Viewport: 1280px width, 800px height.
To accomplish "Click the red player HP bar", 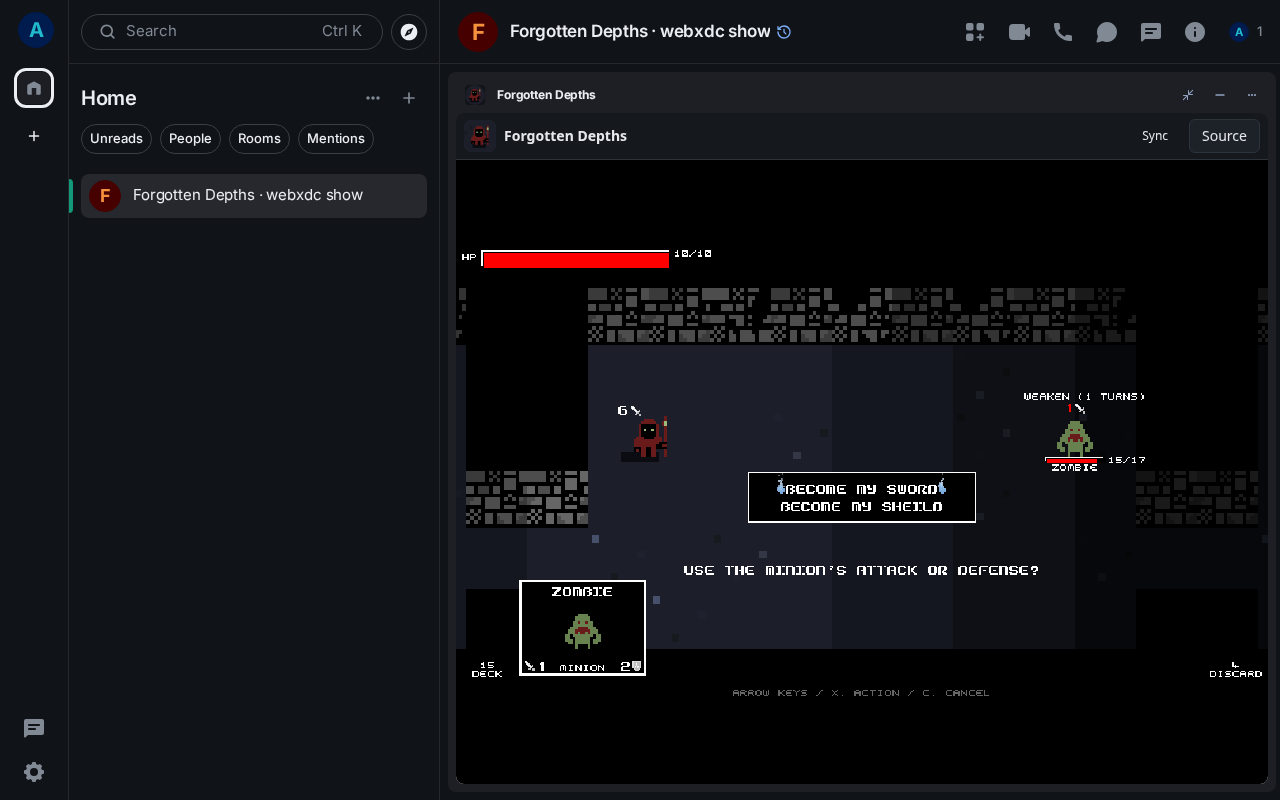I will point(575,259).
